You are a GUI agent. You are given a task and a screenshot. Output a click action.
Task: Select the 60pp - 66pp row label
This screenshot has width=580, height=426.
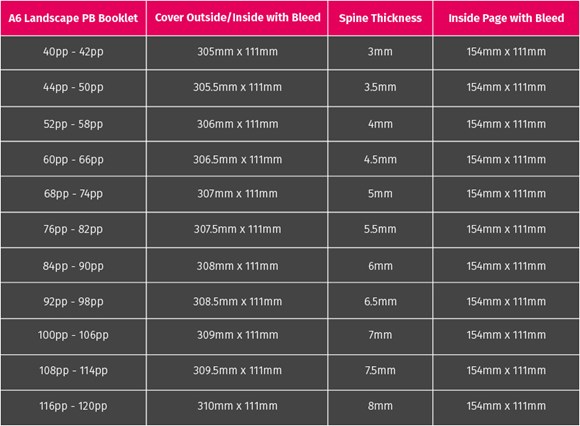pyautogui.click(x=73, y=159)
